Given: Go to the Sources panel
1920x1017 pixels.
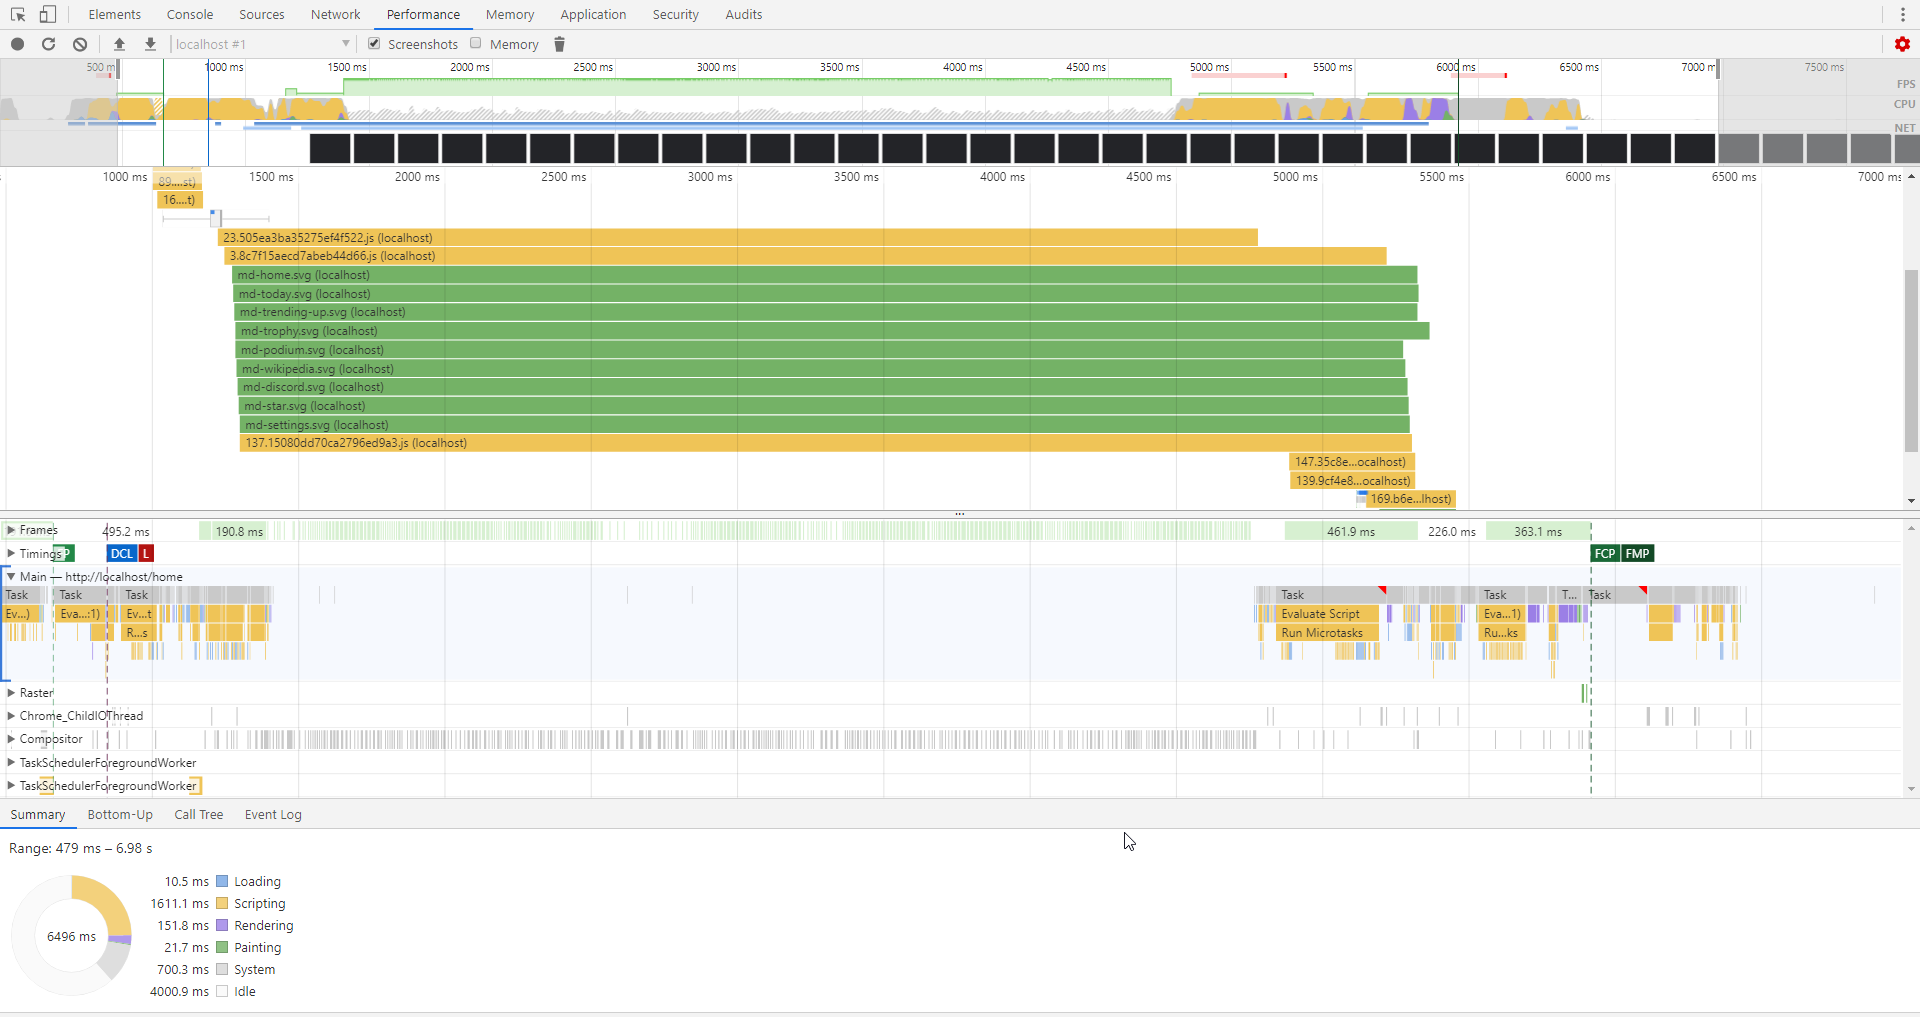Looking at the screenshot, I should [x=262, y=14].
